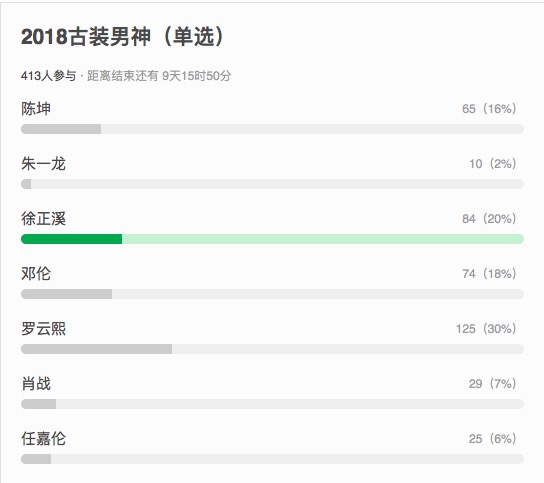This screenshot has width=544, height=483.
Task: Click the 任嘉伦 progress bar
Action: pos(272,459)
